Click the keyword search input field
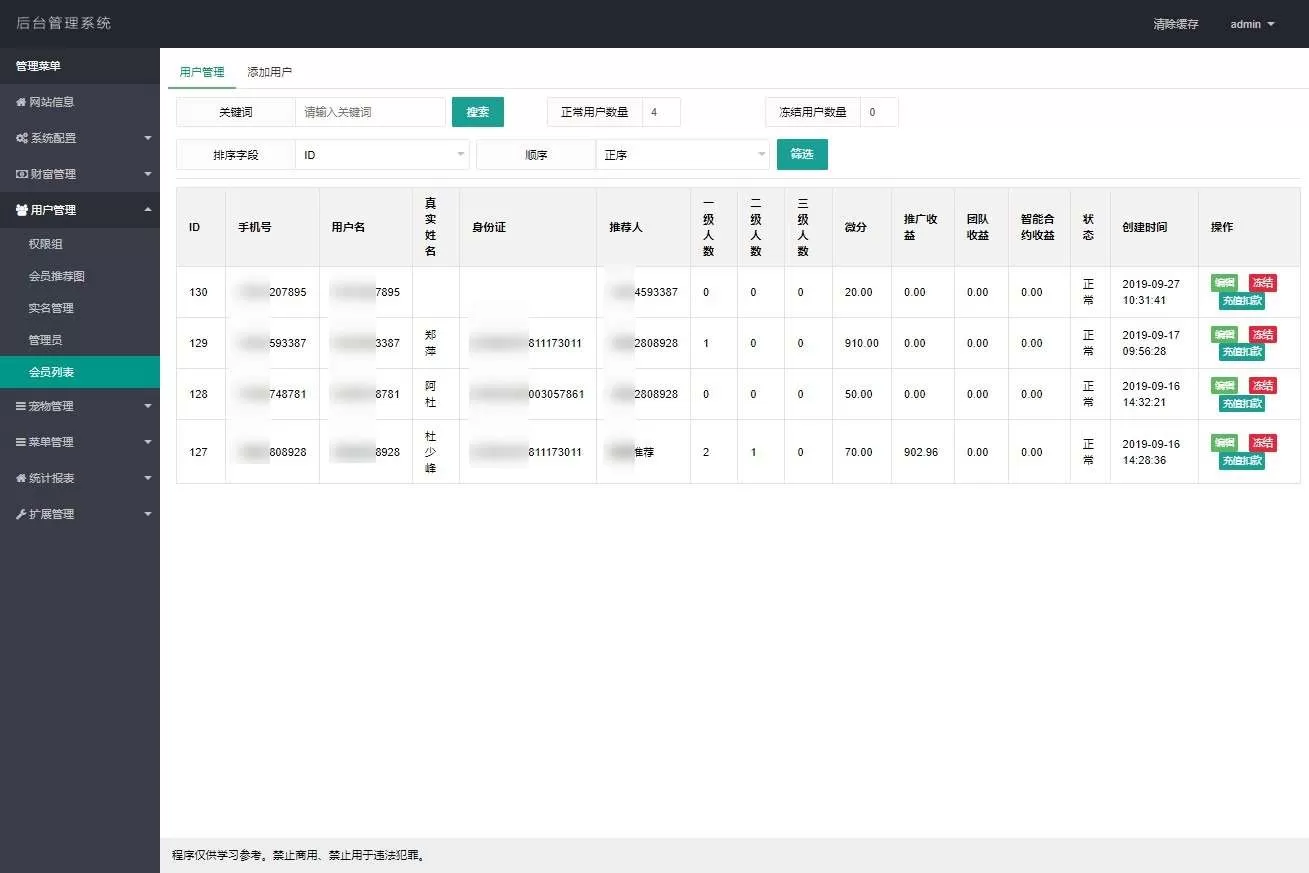 370,112
